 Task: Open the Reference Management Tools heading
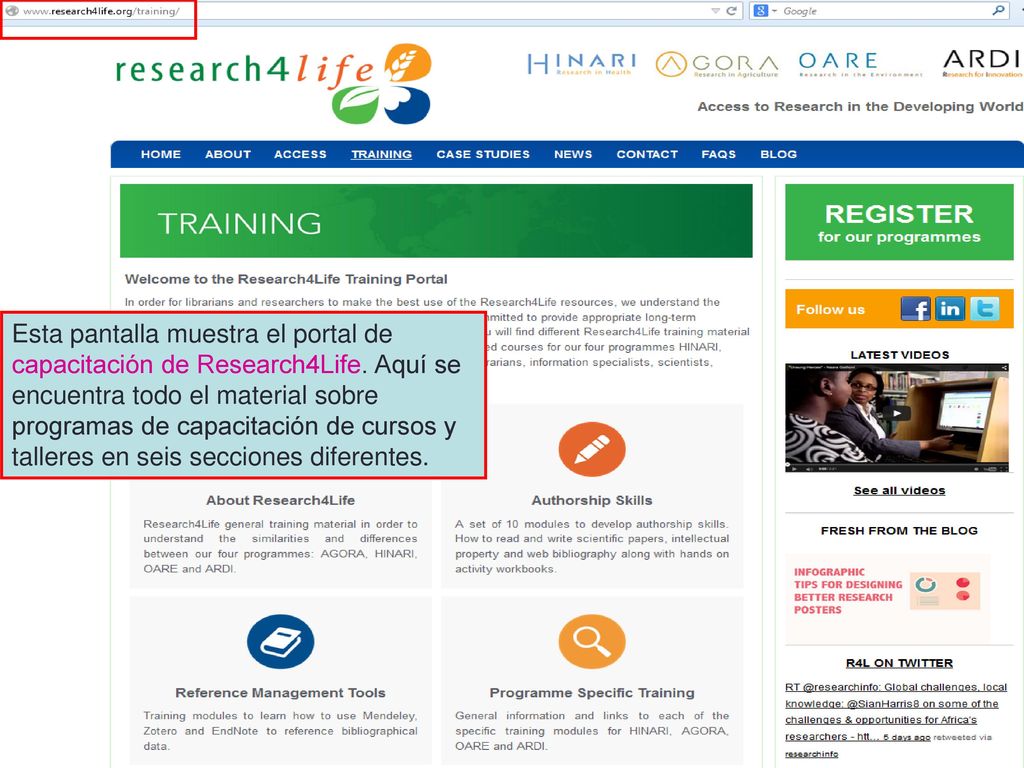pyautogui.click(x=280, y=692)
